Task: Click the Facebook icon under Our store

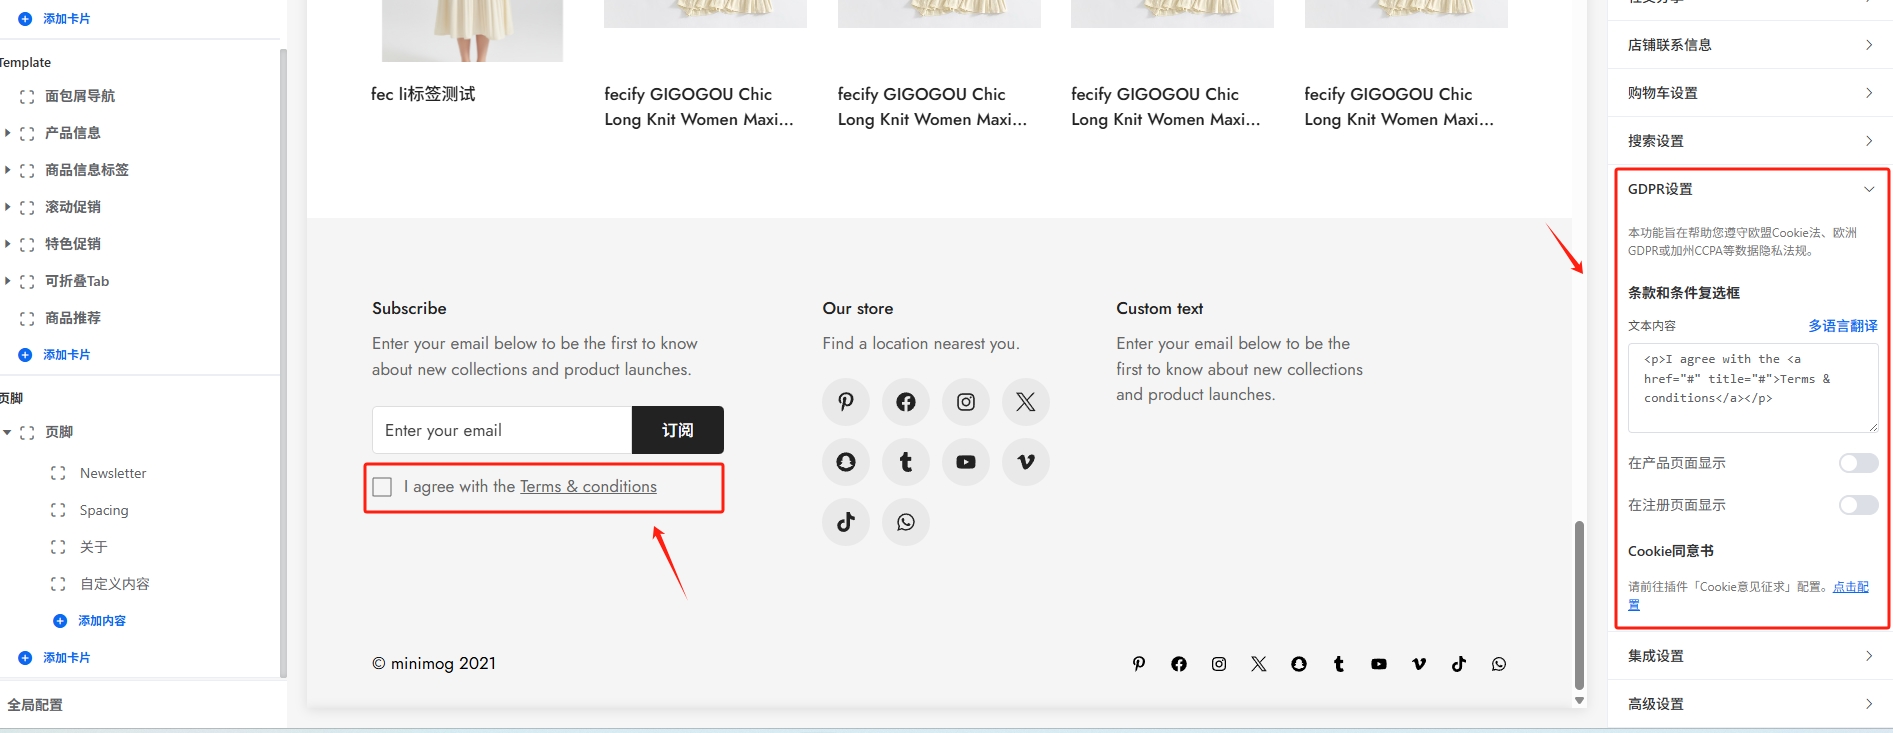Action: (x=906, y=402)
